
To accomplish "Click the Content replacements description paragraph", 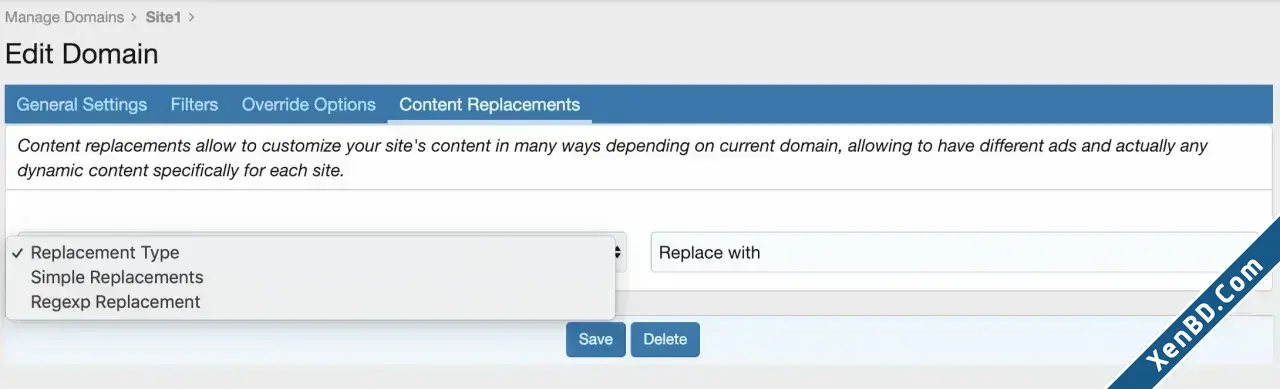I will pyautogui.click(x=612, y=158).
